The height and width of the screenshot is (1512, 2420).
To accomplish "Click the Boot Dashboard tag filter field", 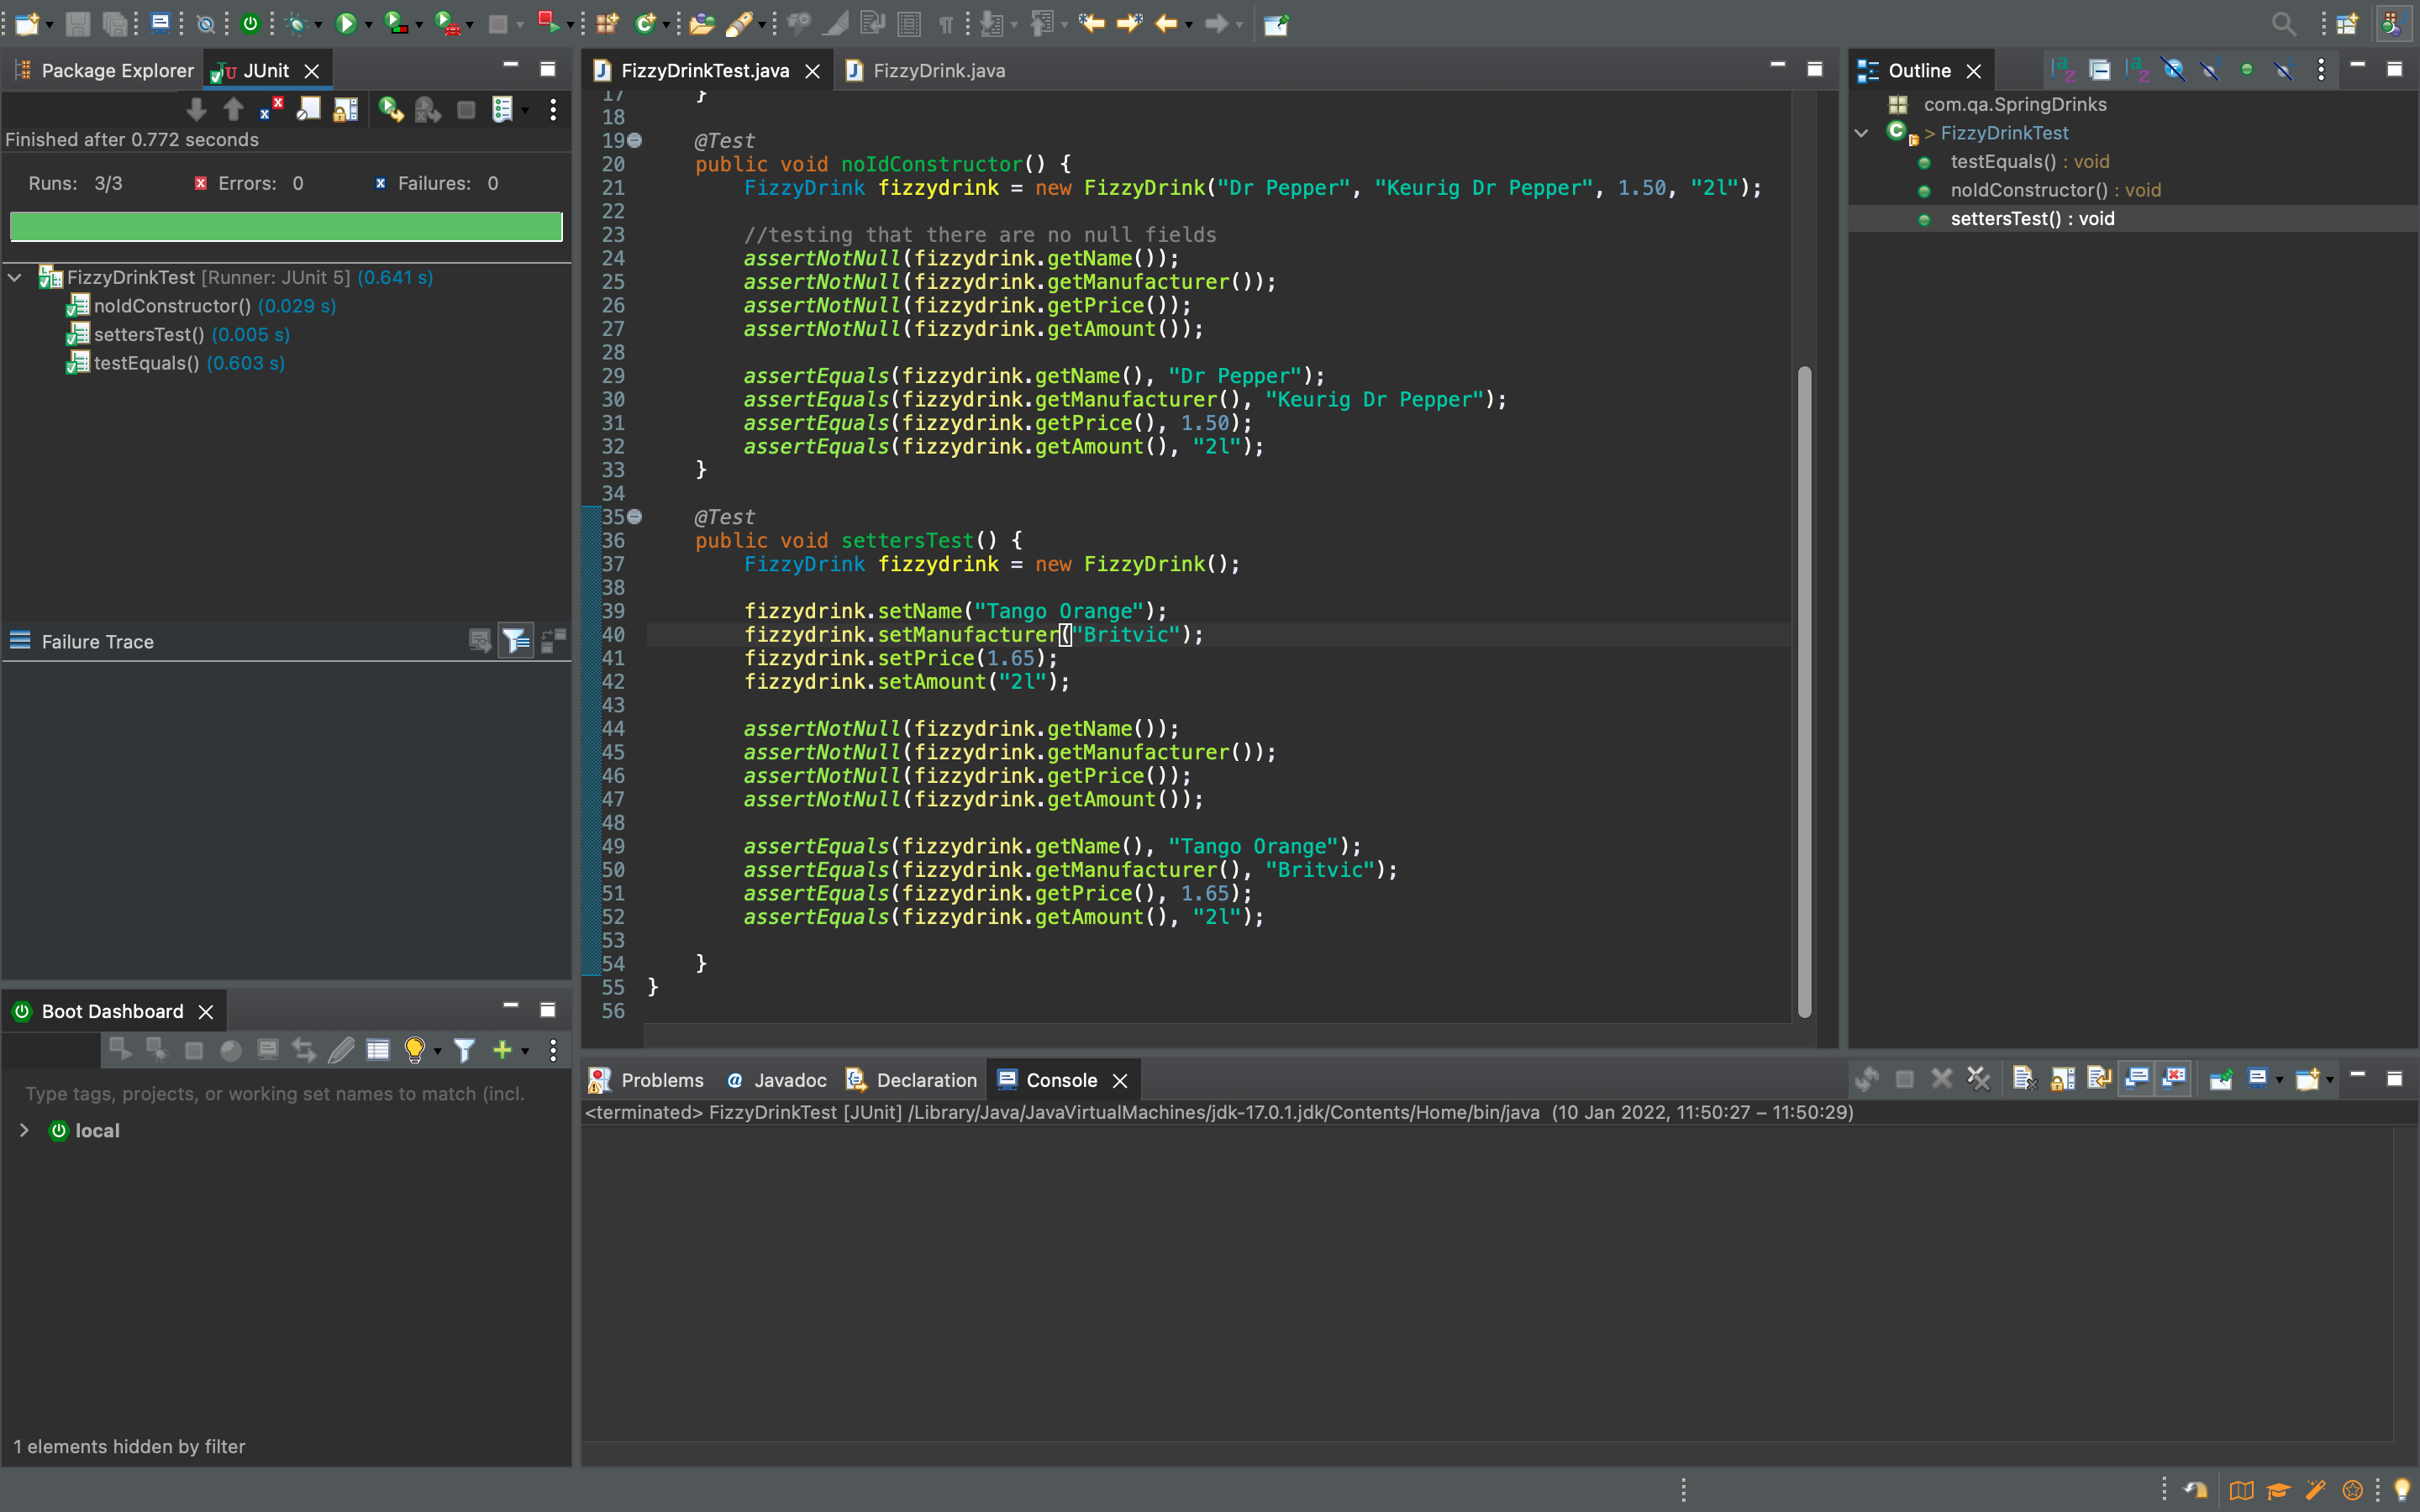I will 275,1094.
